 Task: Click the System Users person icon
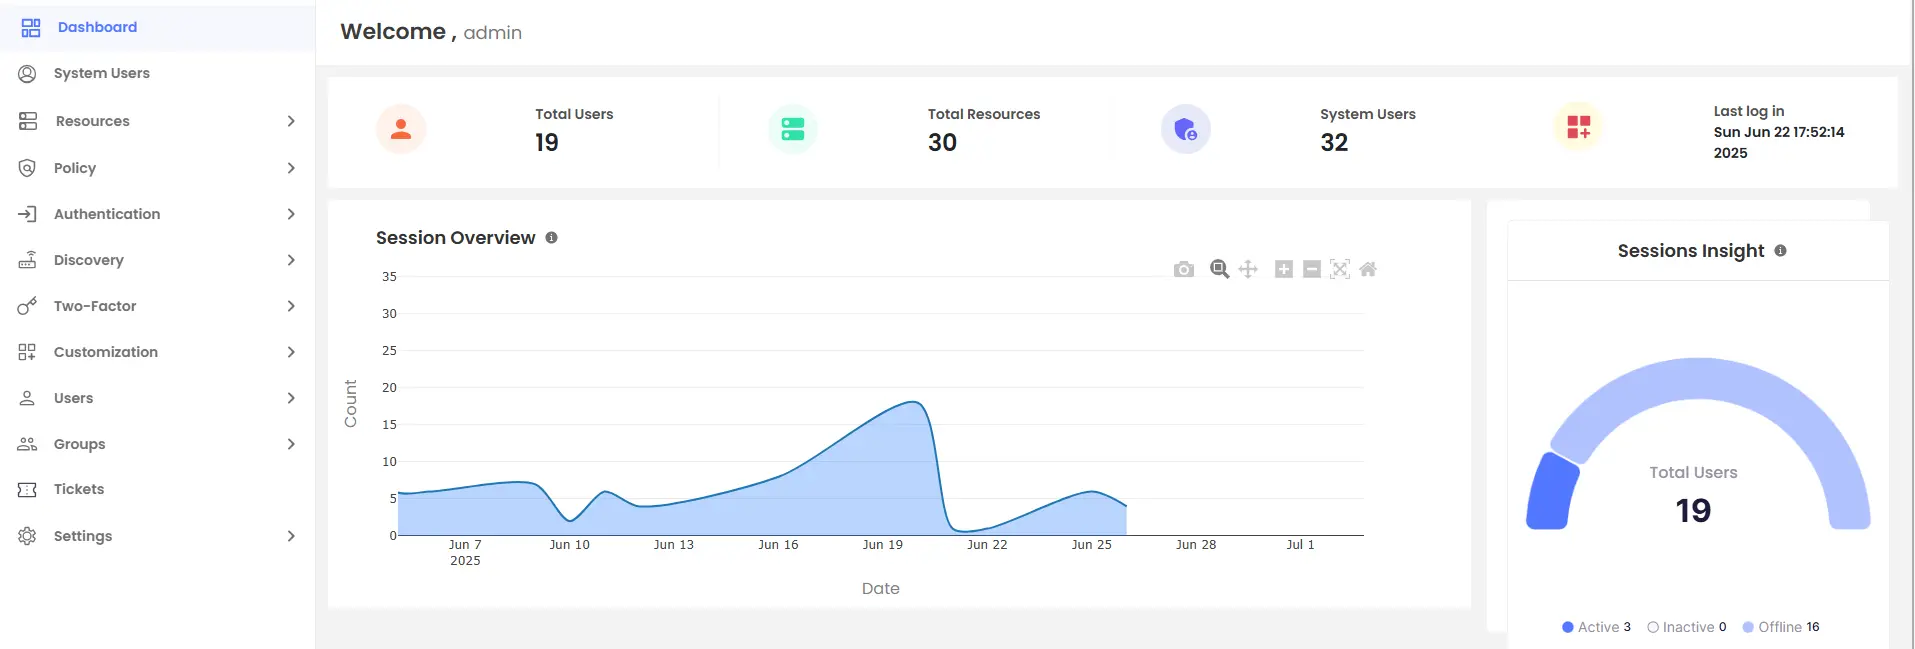coord(27,73)
